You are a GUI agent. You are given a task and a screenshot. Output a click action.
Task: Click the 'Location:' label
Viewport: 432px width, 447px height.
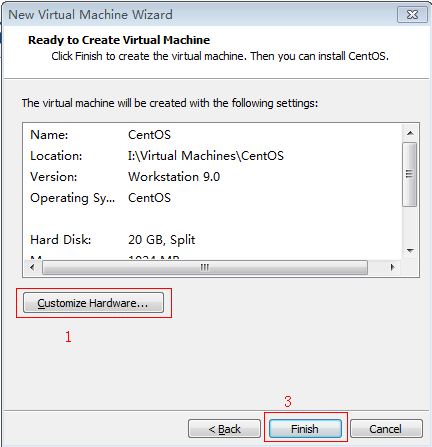(x=56, y=156)
